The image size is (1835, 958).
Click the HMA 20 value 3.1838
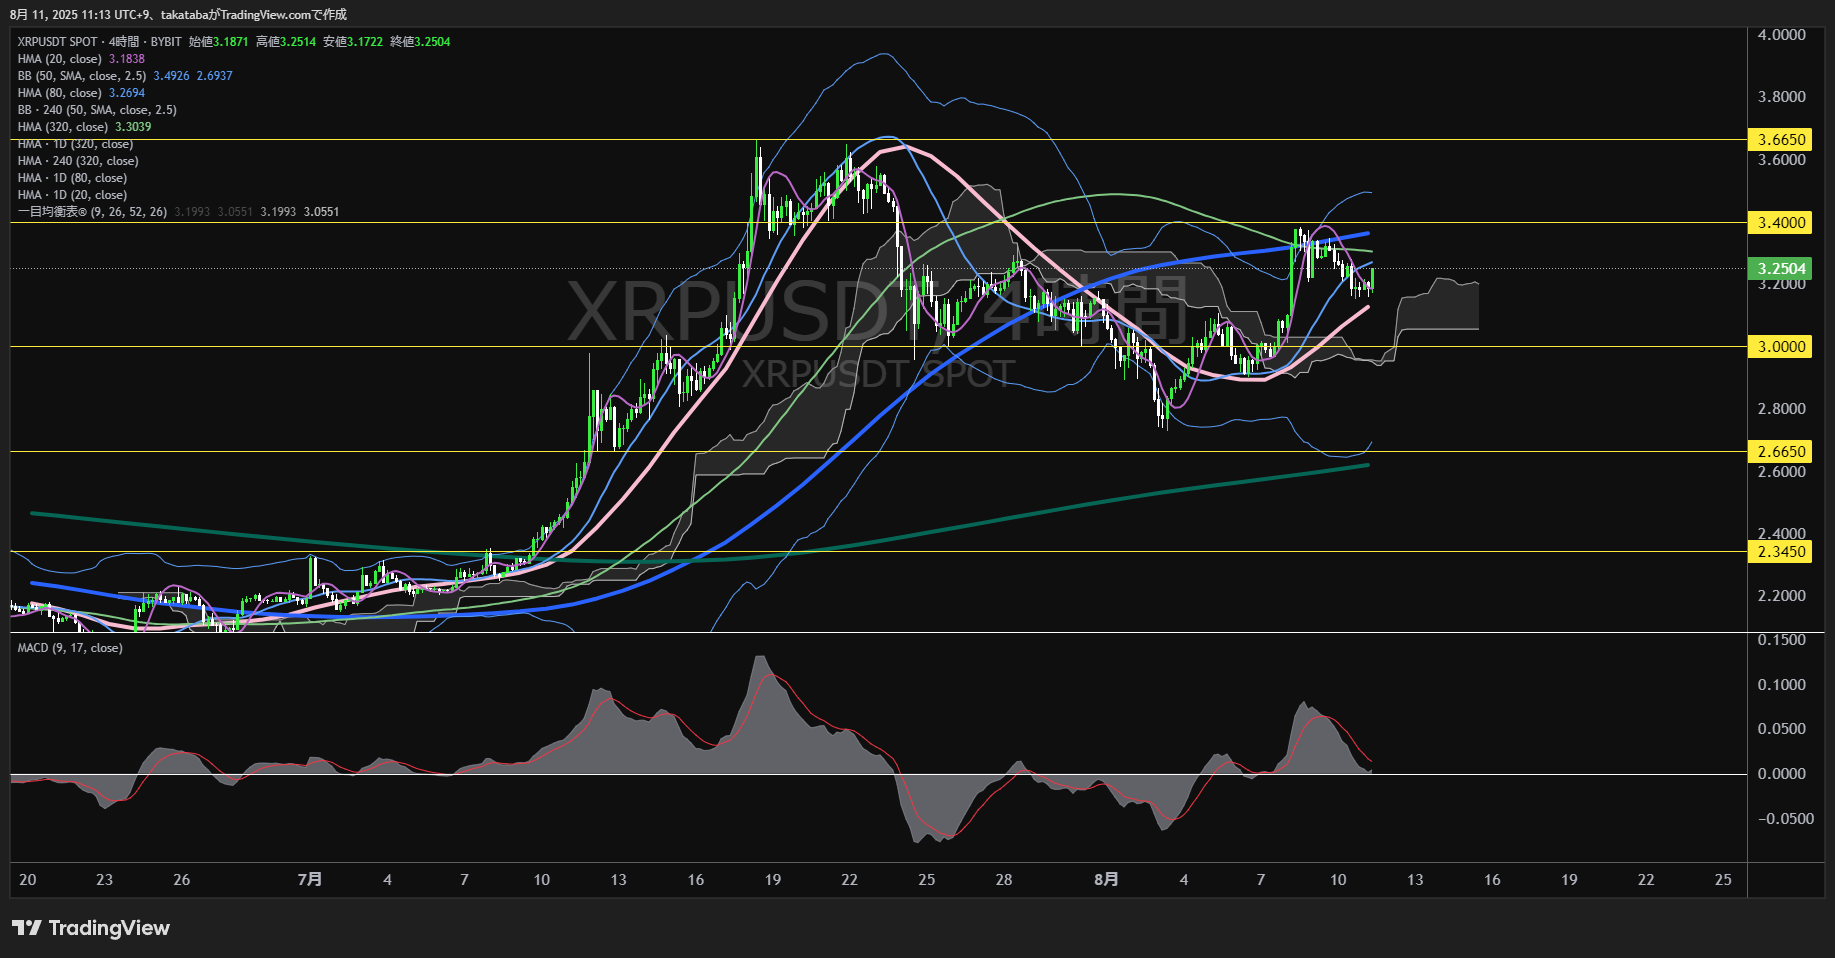[x=127, y=59]
